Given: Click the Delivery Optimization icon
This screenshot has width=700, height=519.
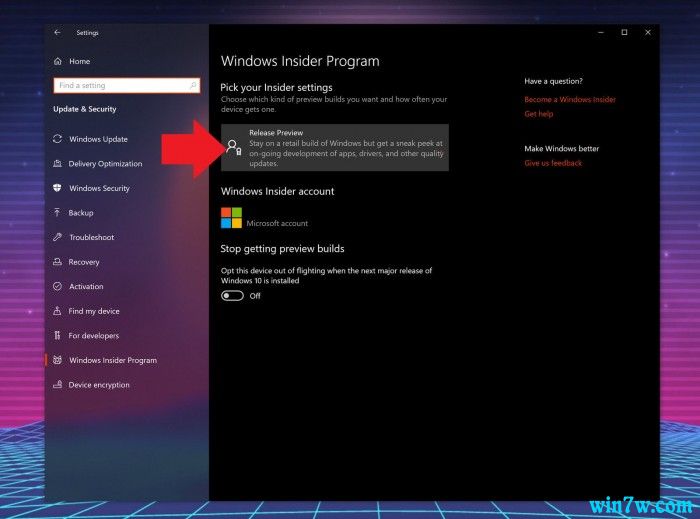Looking at the screenshot, I should click(57, 163).
